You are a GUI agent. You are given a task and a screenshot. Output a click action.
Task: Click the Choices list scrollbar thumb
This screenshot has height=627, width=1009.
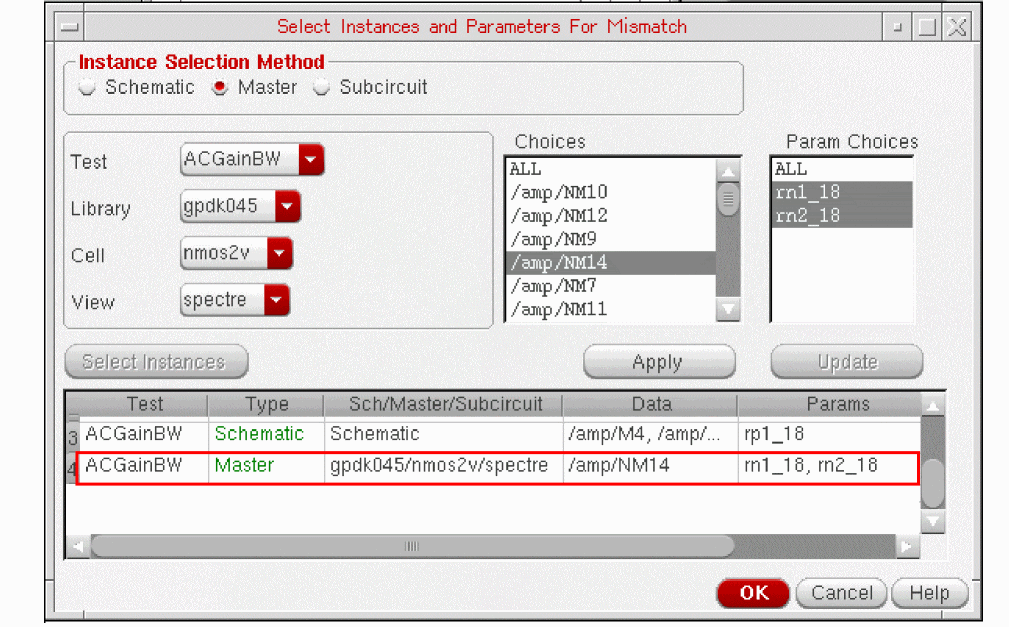pyautogui.click(x=728, y=200)
